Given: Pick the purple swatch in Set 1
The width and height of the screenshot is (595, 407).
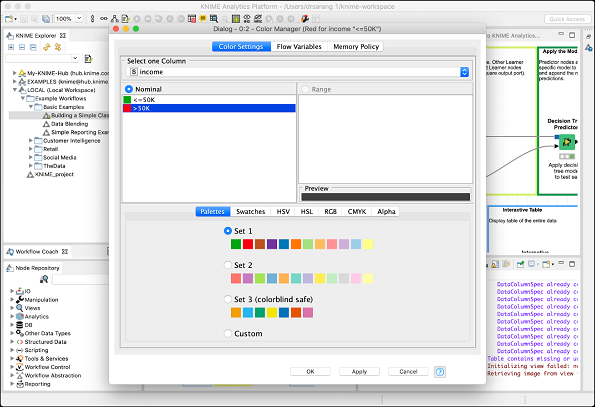Looking at the screenshot, I should click(272, 244).
